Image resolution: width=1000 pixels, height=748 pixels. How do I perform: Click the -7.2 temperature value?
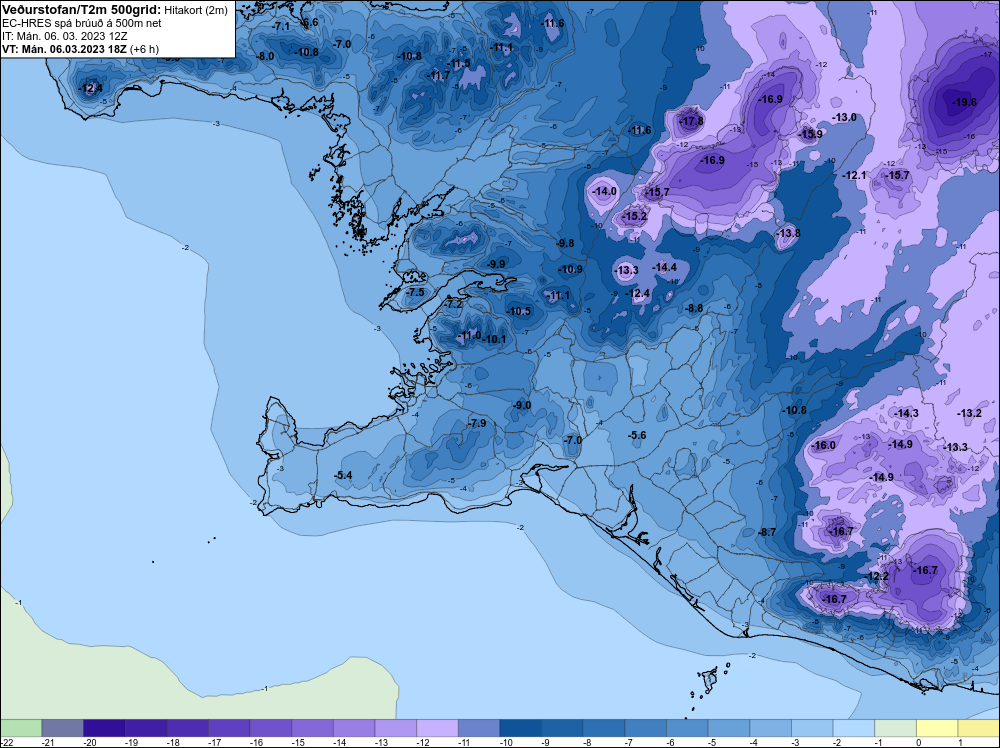point(453,305)
